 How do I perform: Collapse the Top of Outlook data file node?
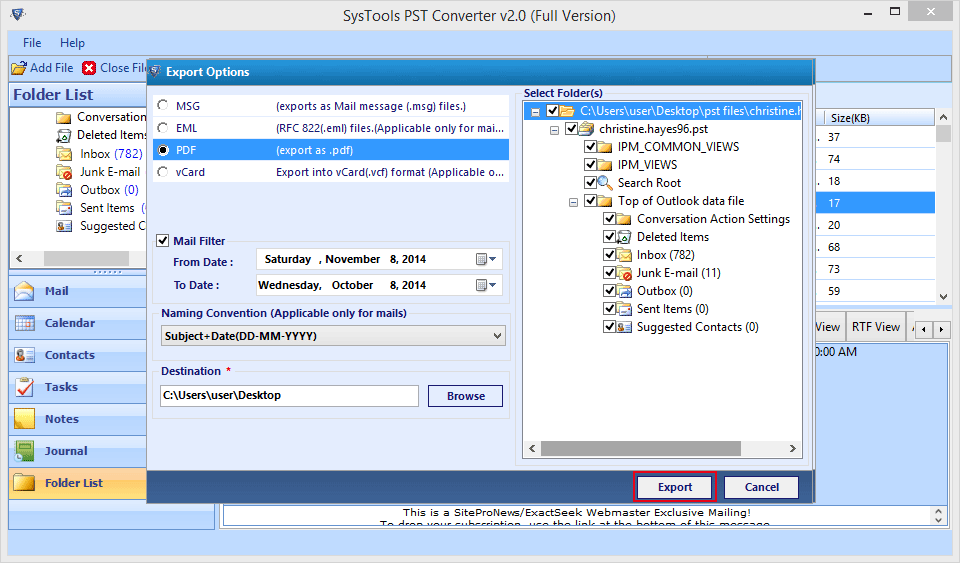click(x=573, y=202)
